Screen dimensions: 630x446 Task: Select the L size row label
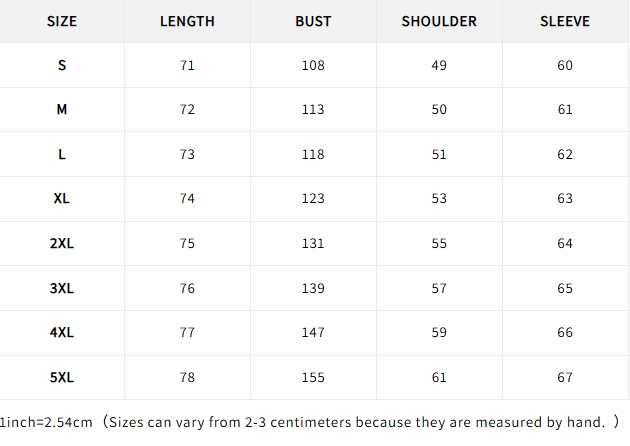[x=61, y=154]
